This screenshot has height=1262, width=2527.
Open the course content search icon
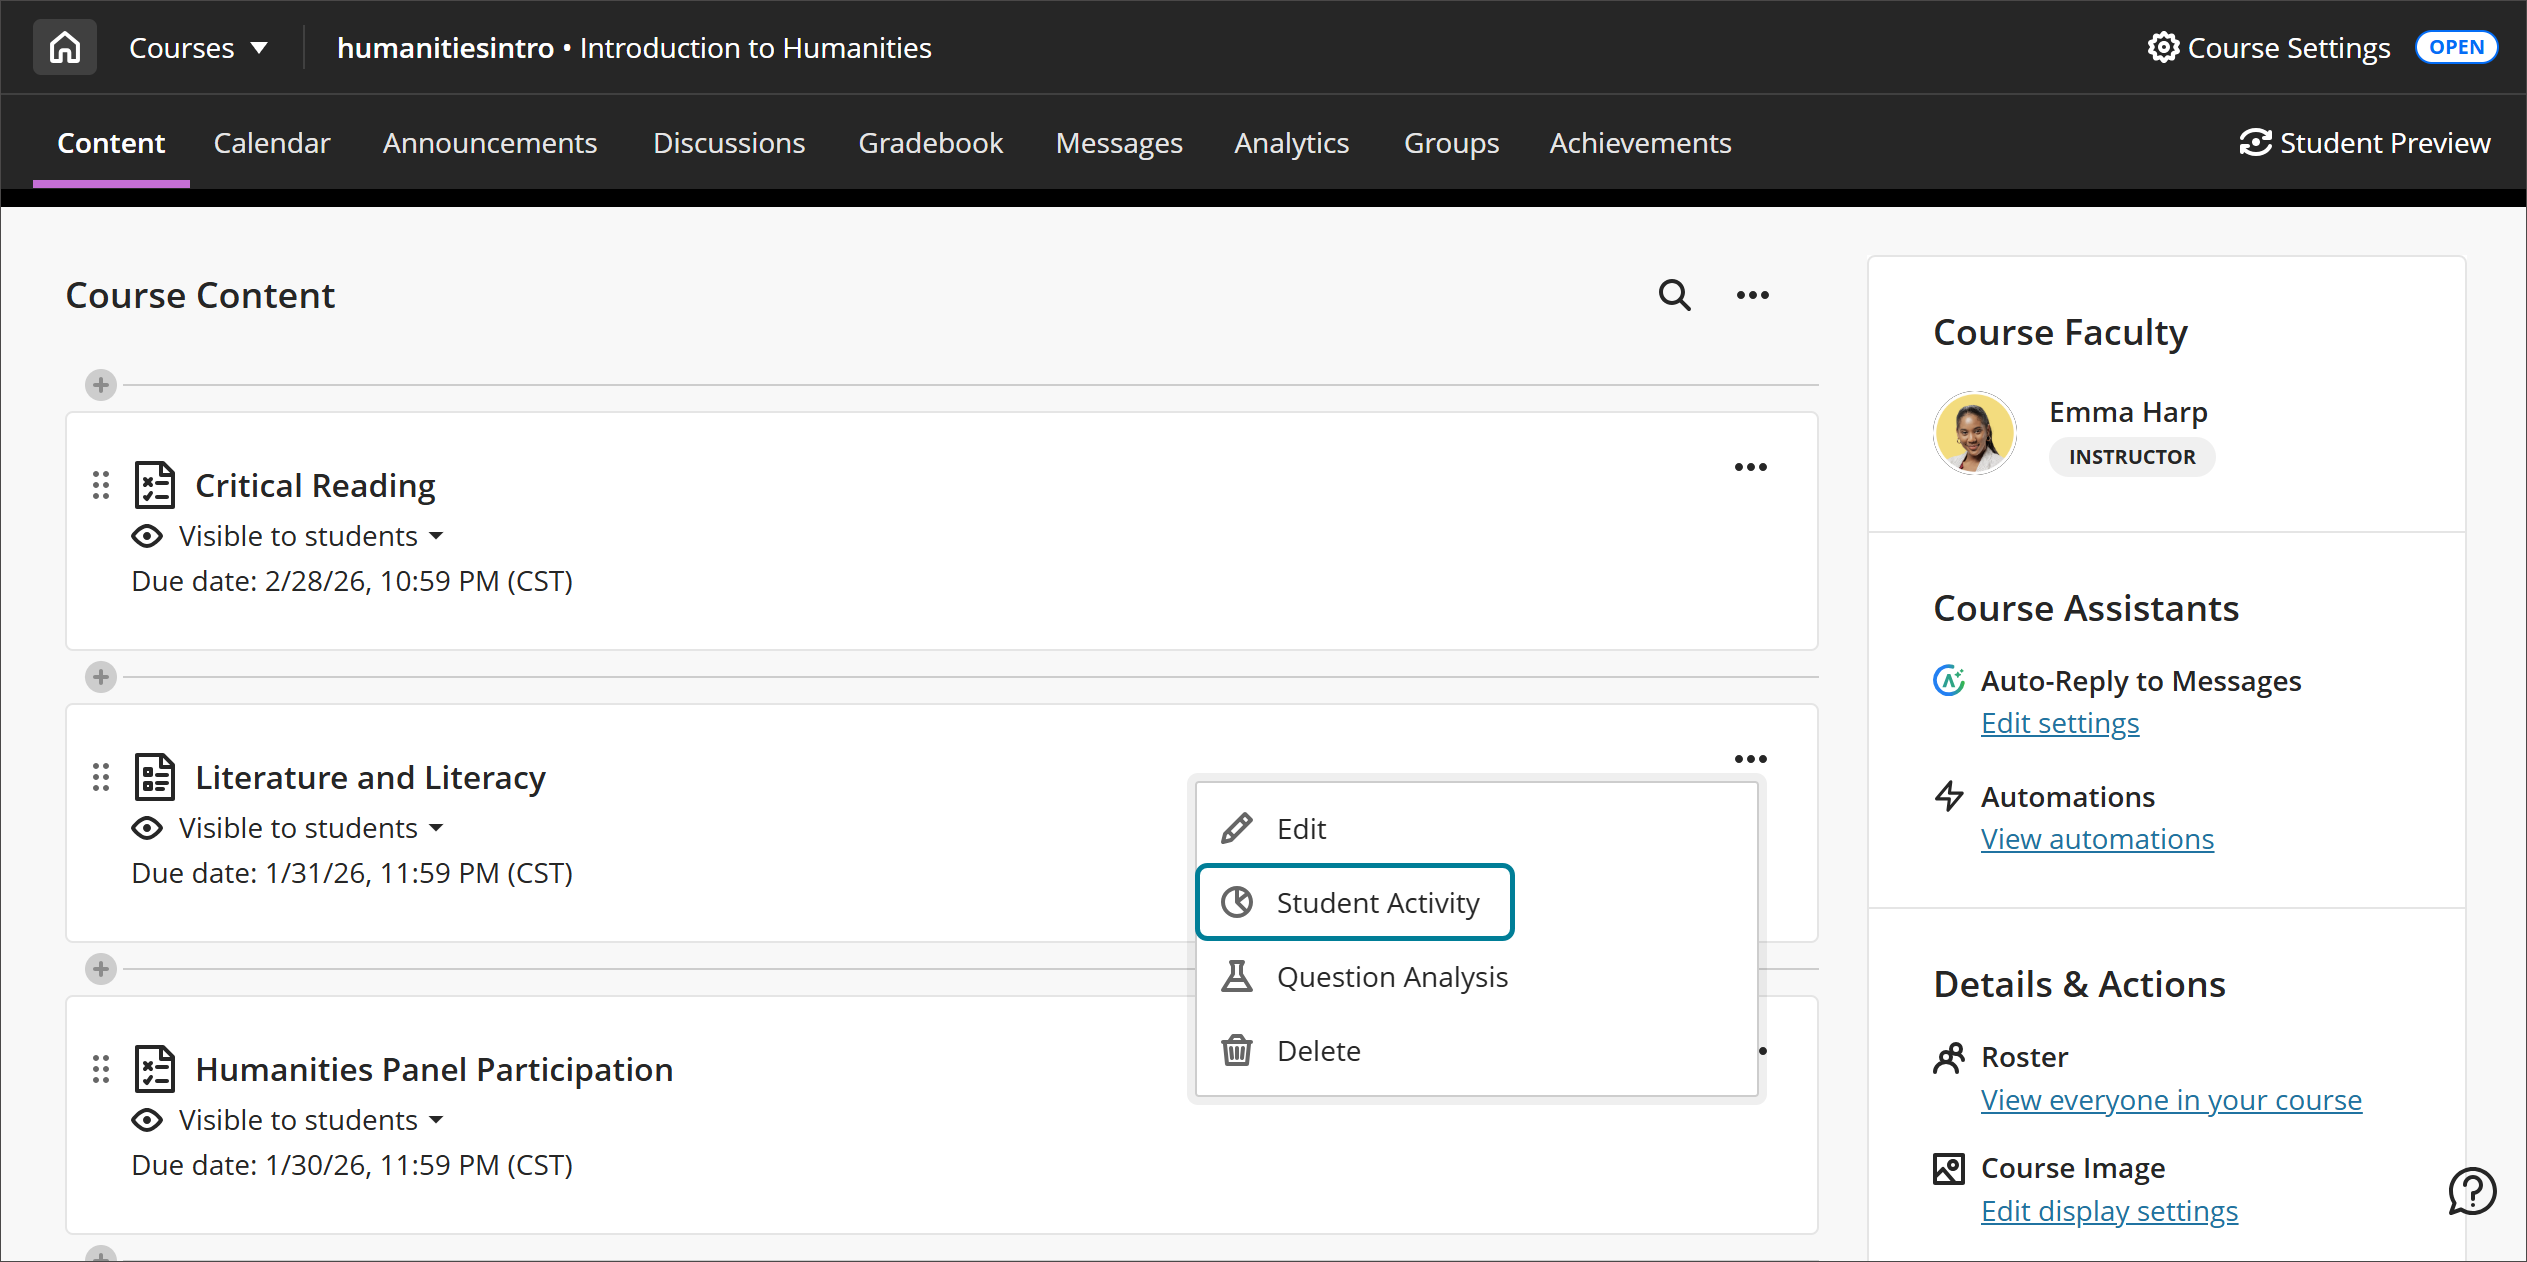coord(1673,295)
